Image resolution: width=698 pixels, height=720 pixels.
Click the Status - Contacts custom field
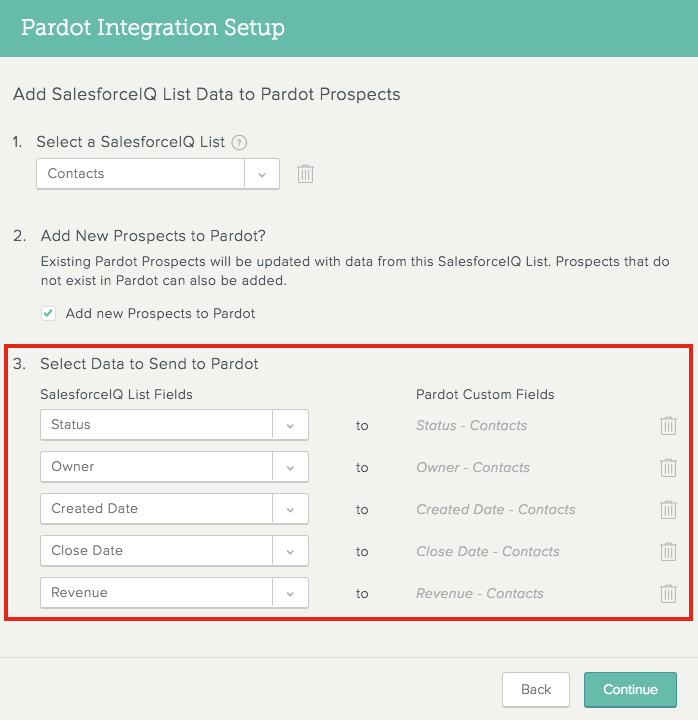(472, 426)
